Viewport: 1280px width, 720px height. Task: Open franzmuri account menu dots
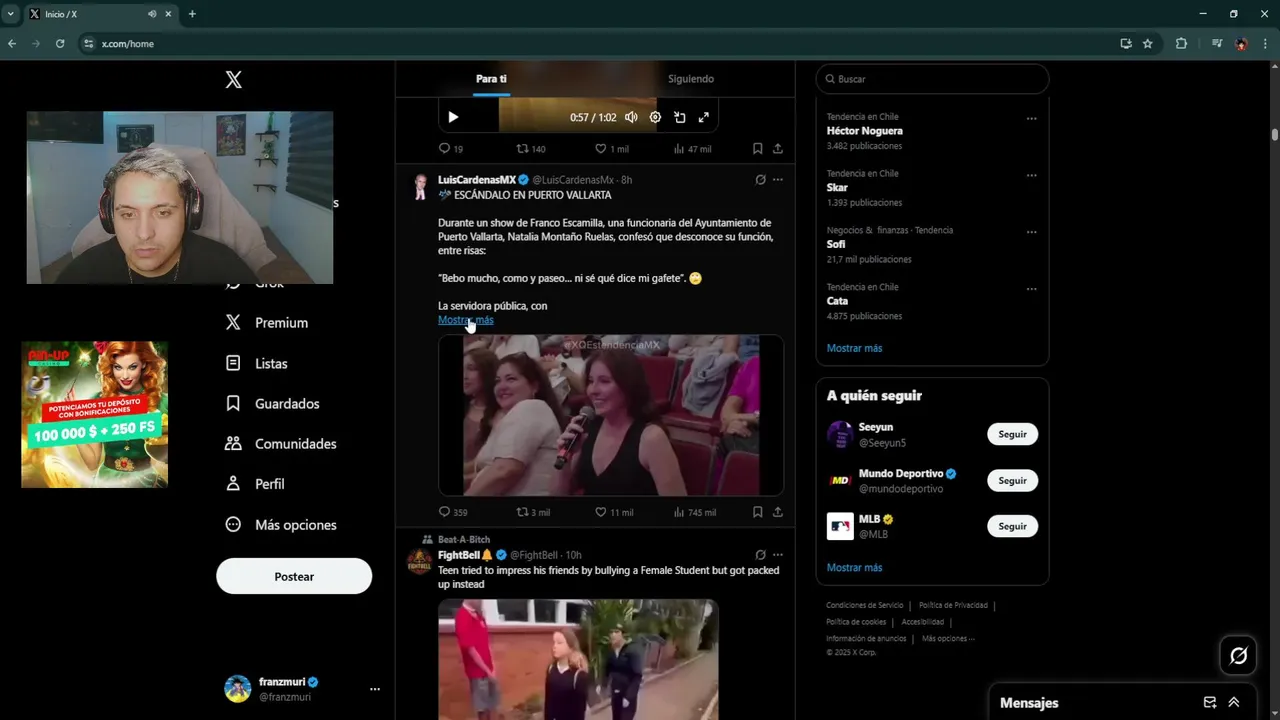click(x=375, y=689)
